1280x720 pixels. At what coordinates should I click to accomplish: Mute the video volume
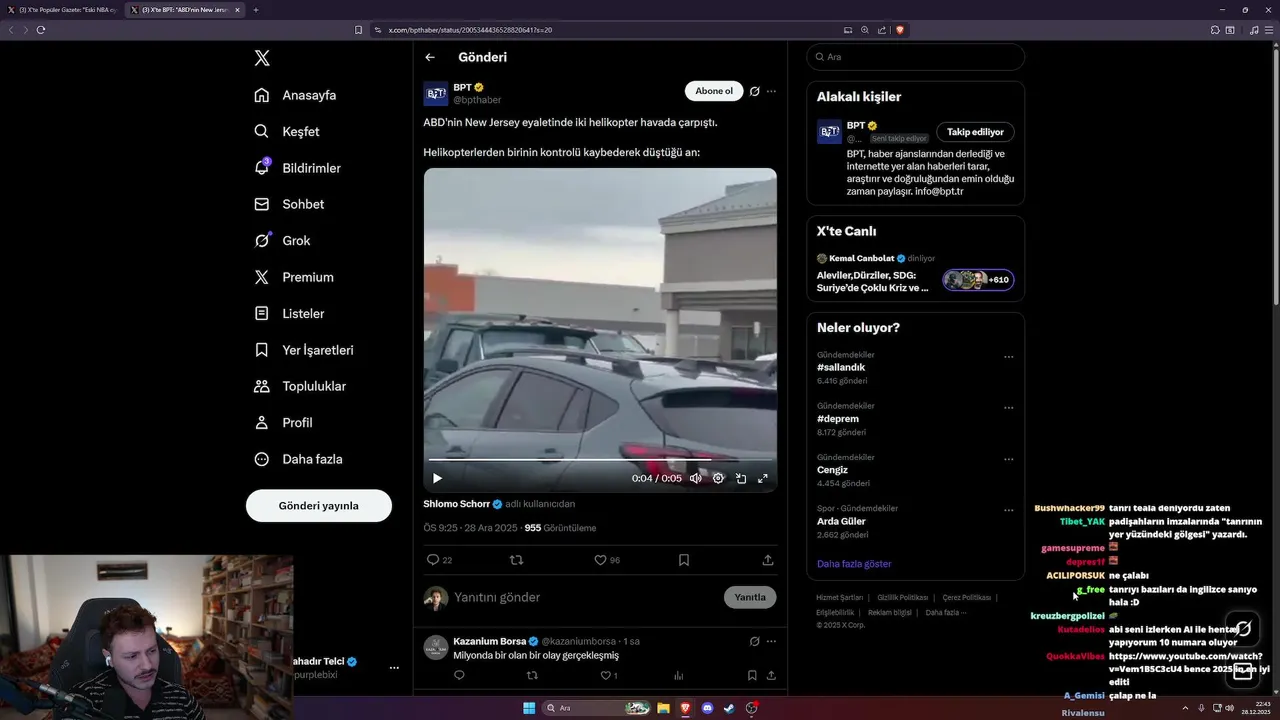(695, 478)
